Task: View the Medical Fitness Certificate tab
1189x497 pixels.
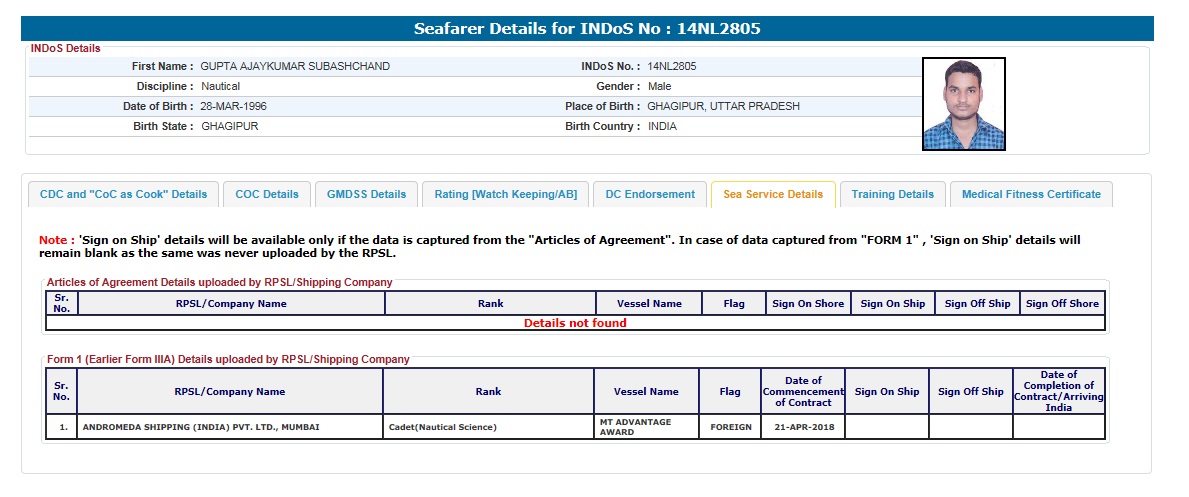Action: [x=1030, y=194]
